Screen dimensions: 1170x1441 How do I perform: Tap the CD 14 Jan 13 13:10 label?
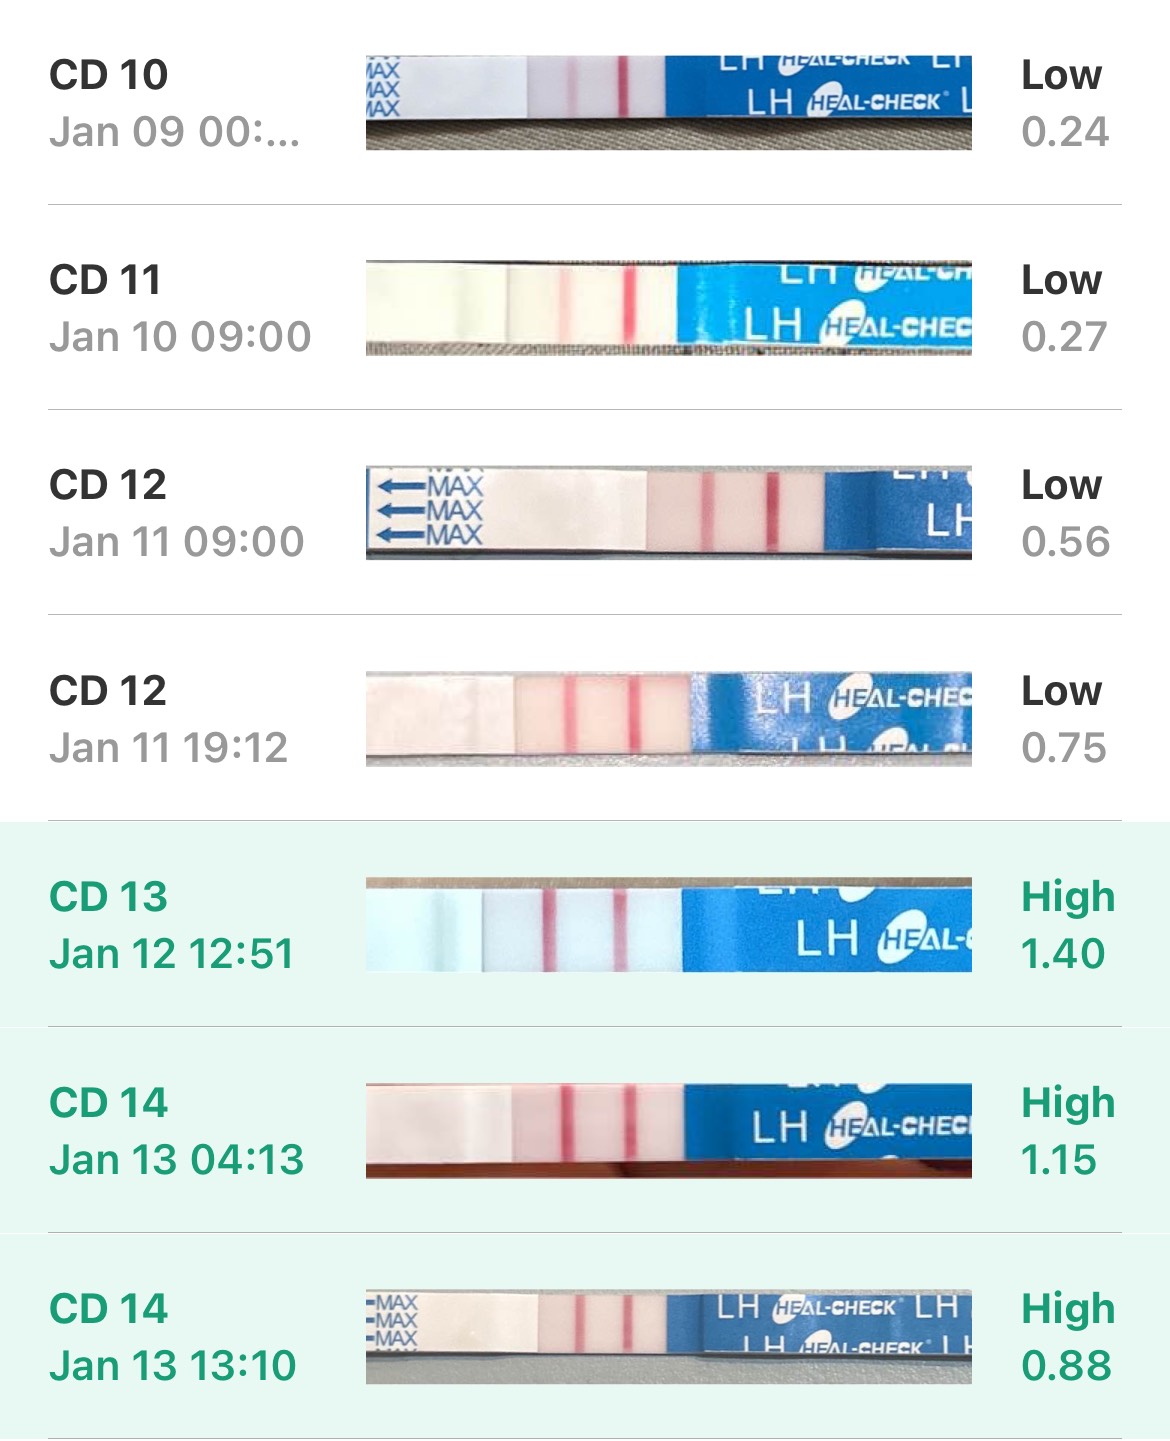(173, 1337)
